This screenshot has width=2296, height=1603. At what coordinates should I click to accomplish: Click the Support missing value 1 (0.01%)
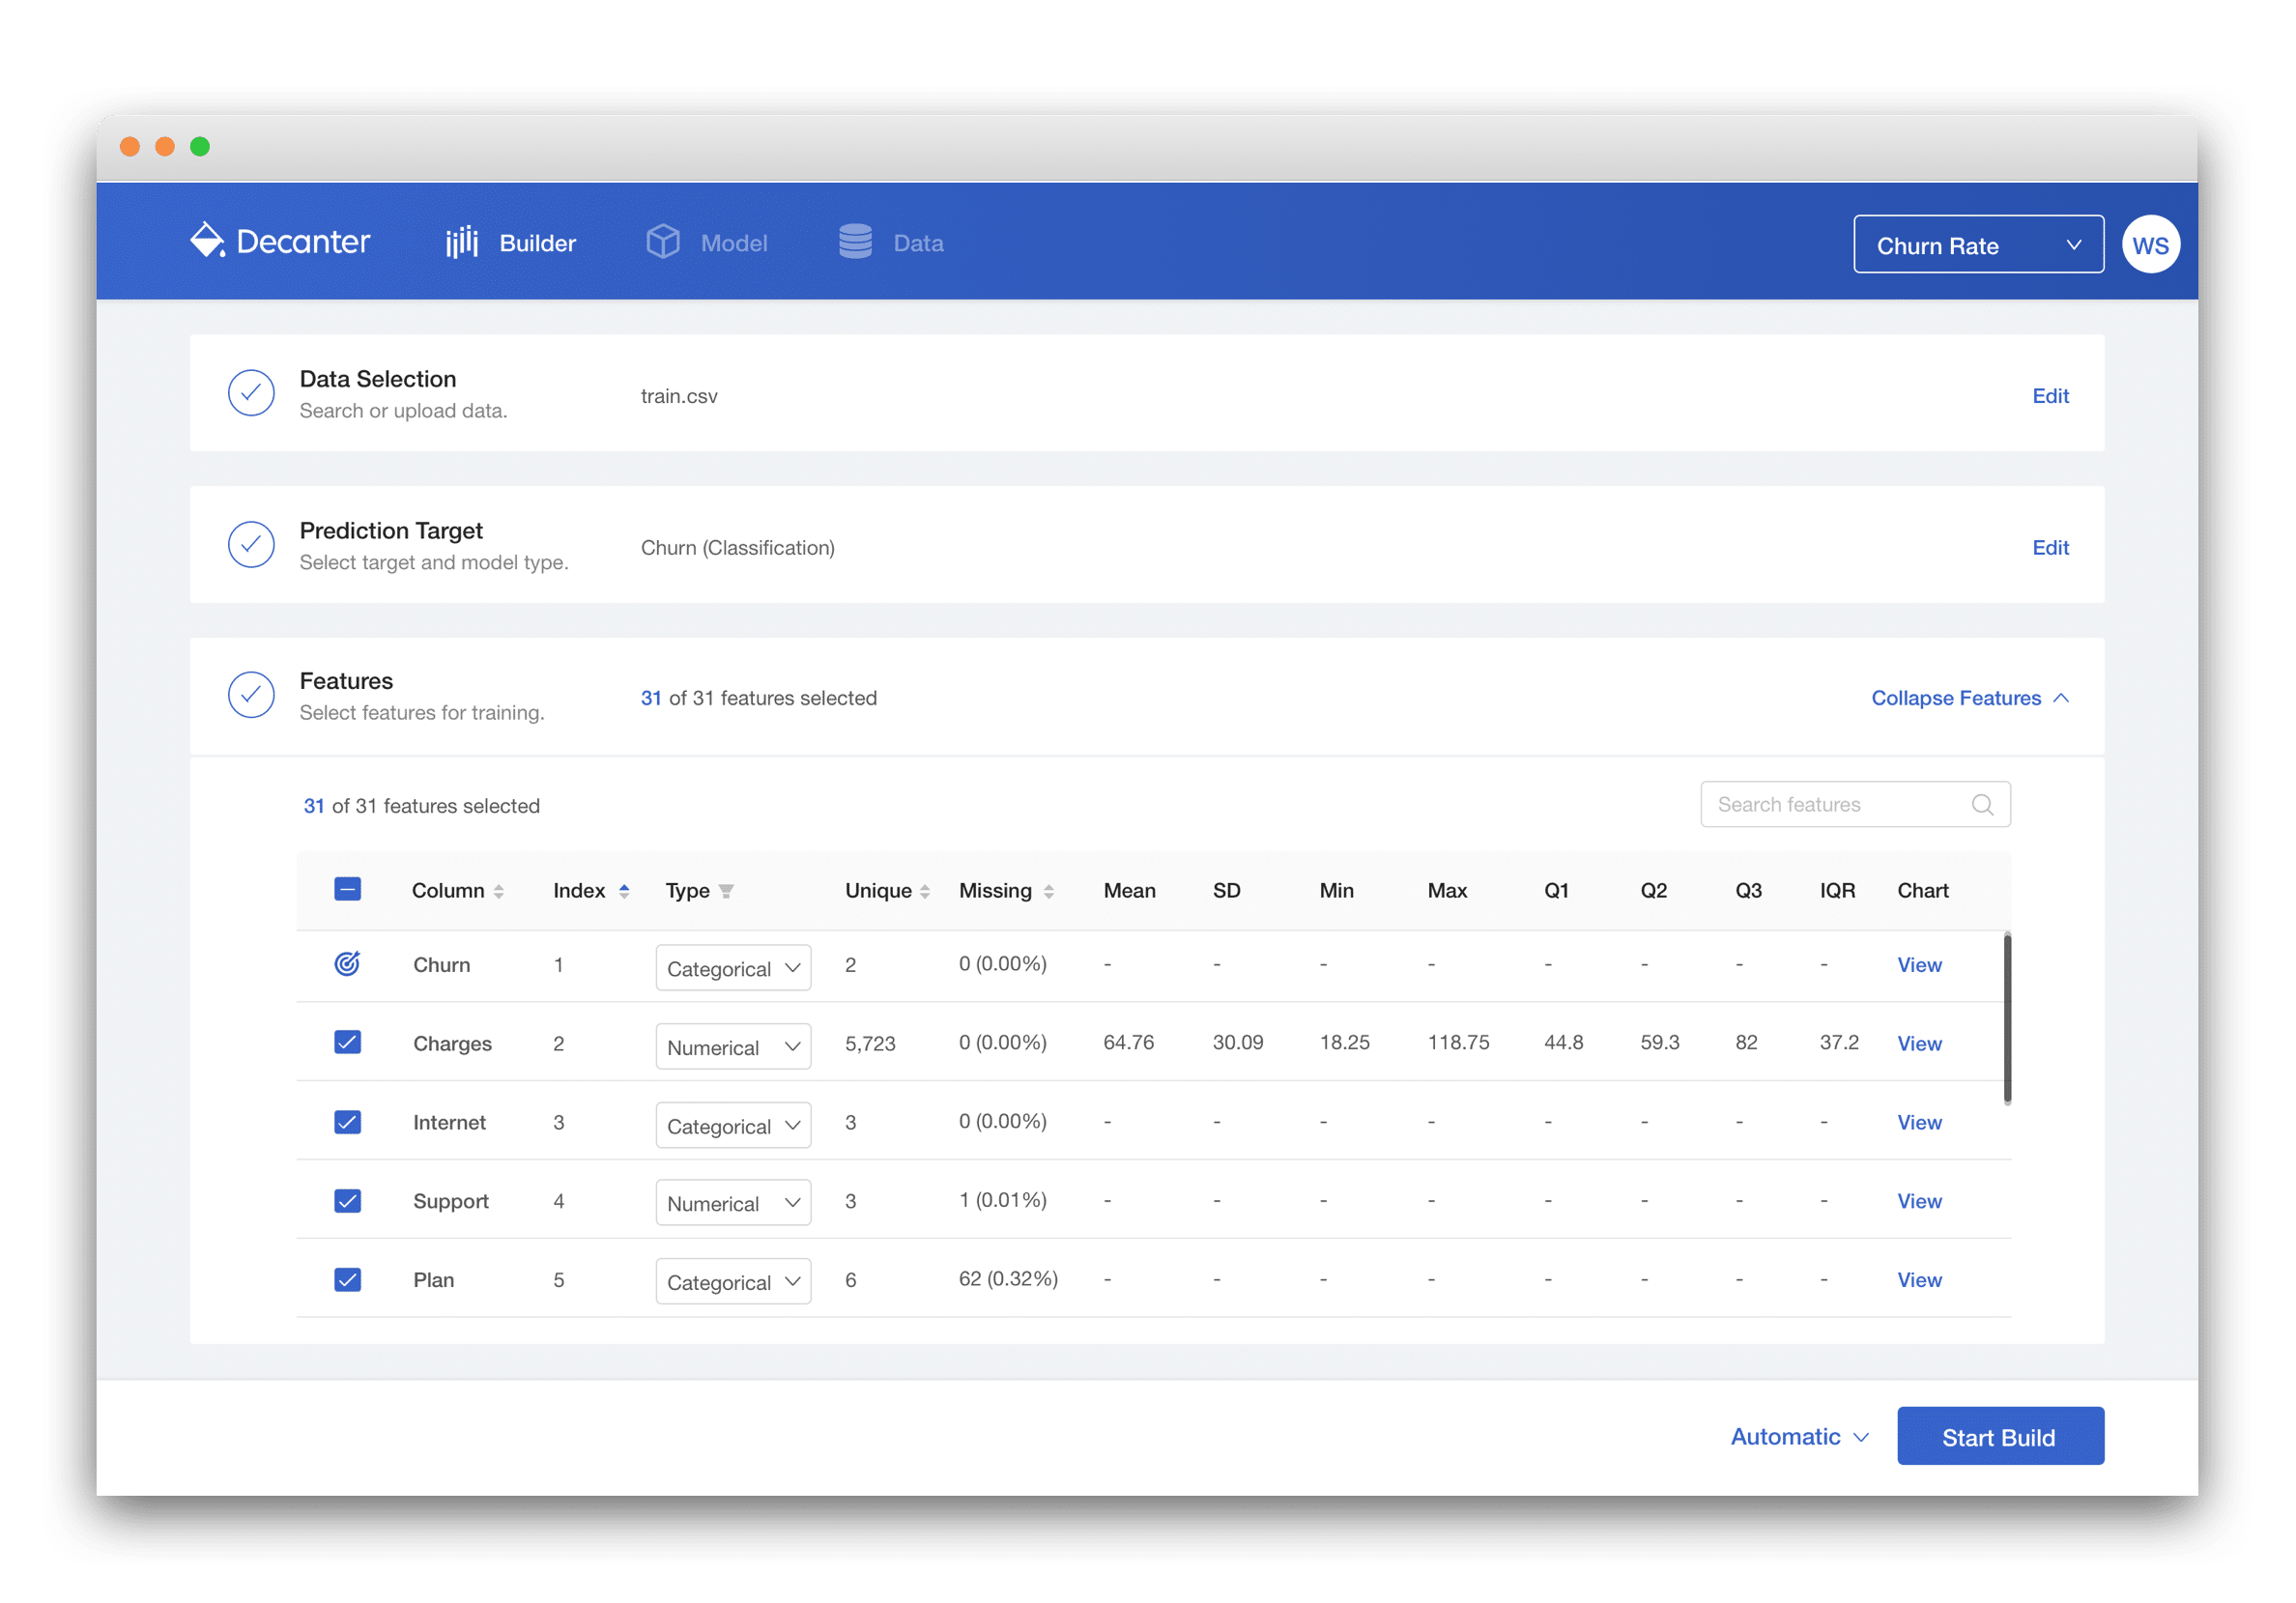1002,1200
